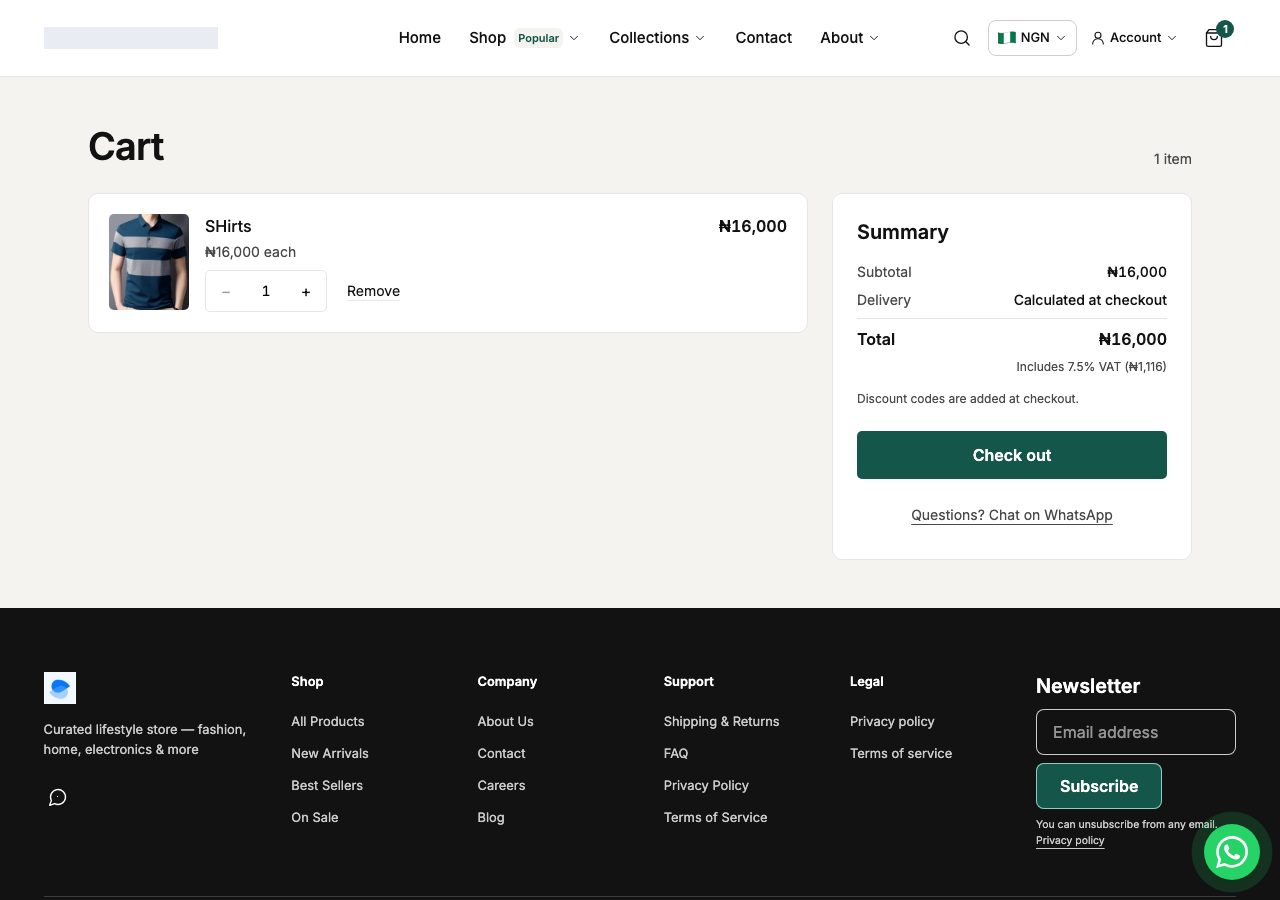
Task: Click the footer chat bubble icon
Action: pyautogui.click(x=58, y=797)
